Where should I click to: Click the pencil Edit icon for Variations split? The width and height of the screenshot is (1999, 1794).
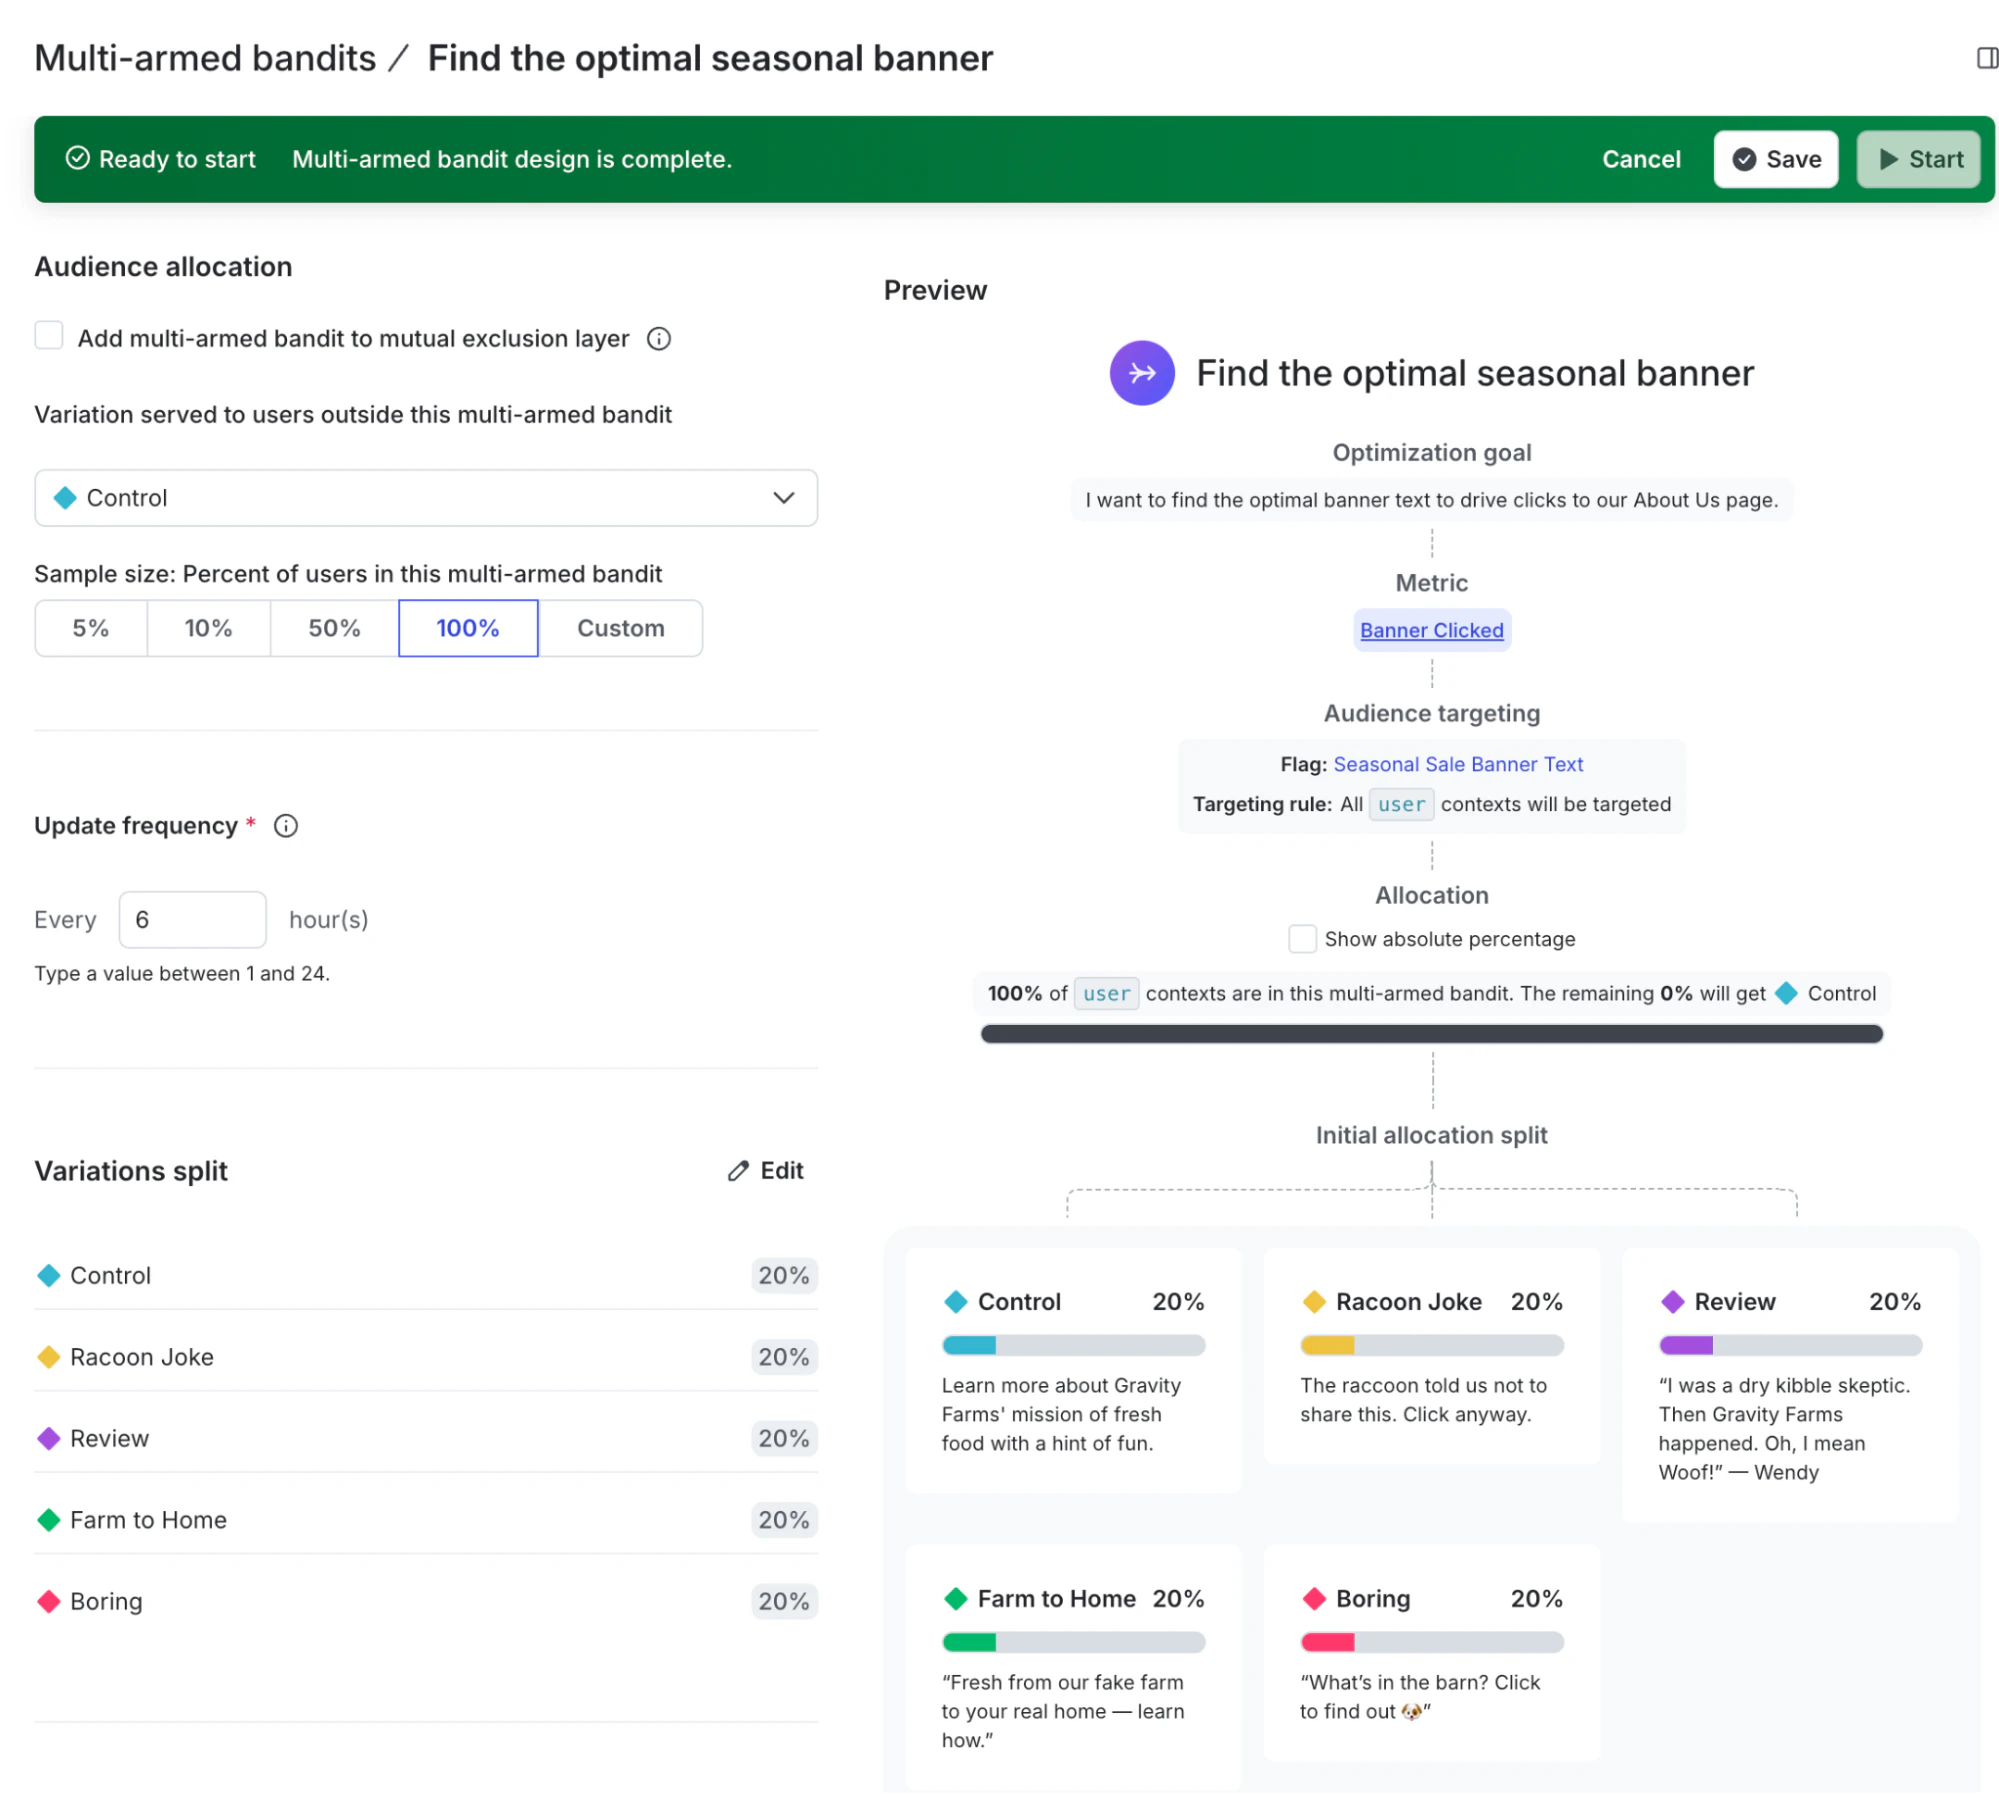coord(738,1171)
